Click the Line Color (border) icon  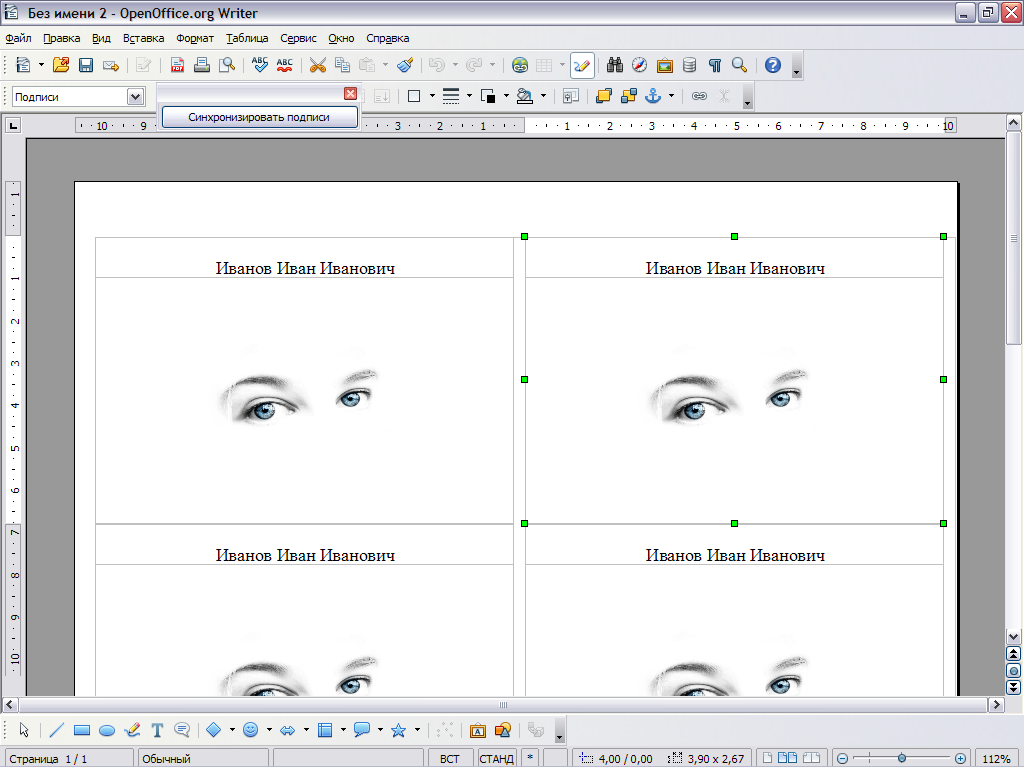488,97
